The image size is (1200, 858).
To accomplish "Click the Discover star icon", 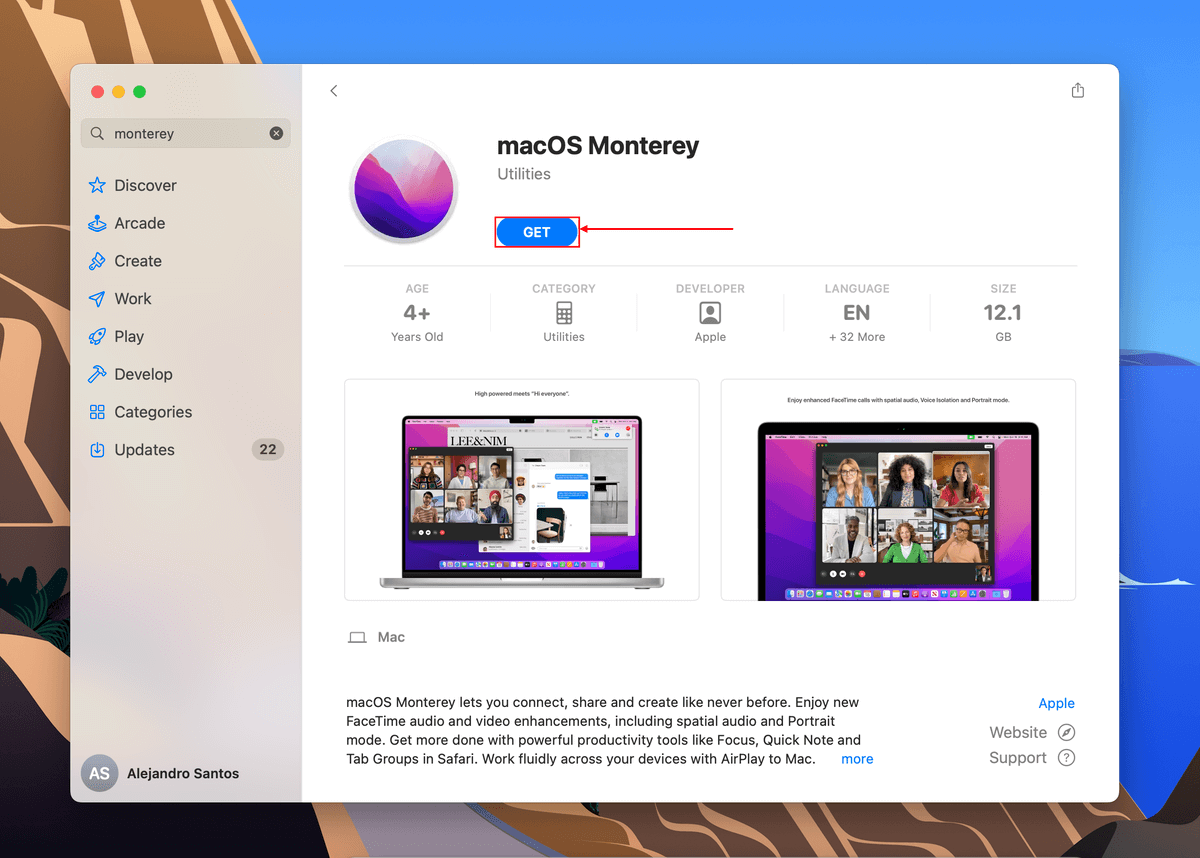I will pyautogui.click(x=97, y=185).
